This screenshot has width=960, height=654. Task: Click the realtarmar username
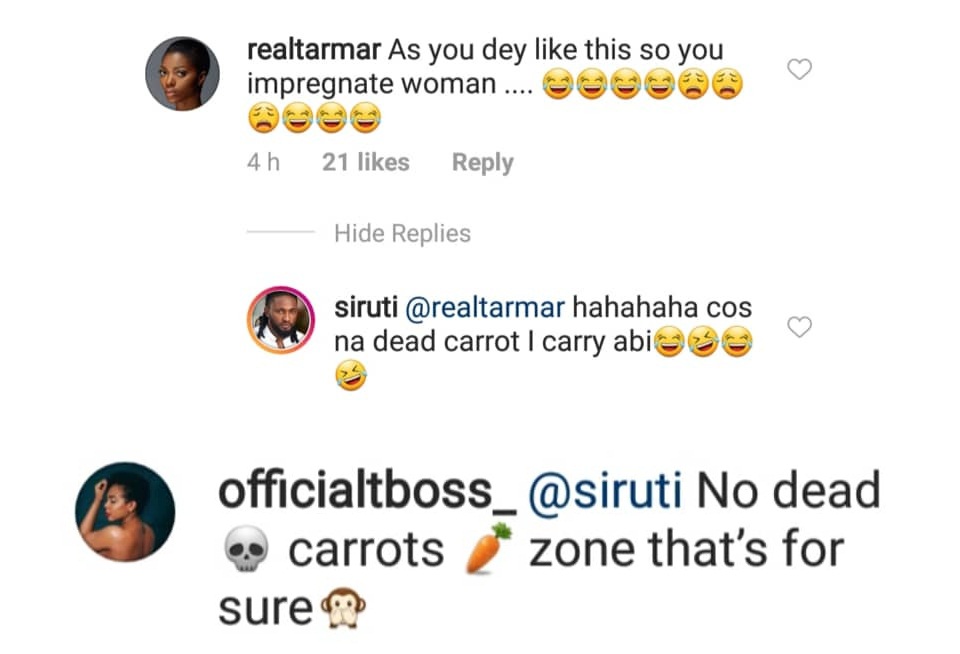click(x=312, y=49)
